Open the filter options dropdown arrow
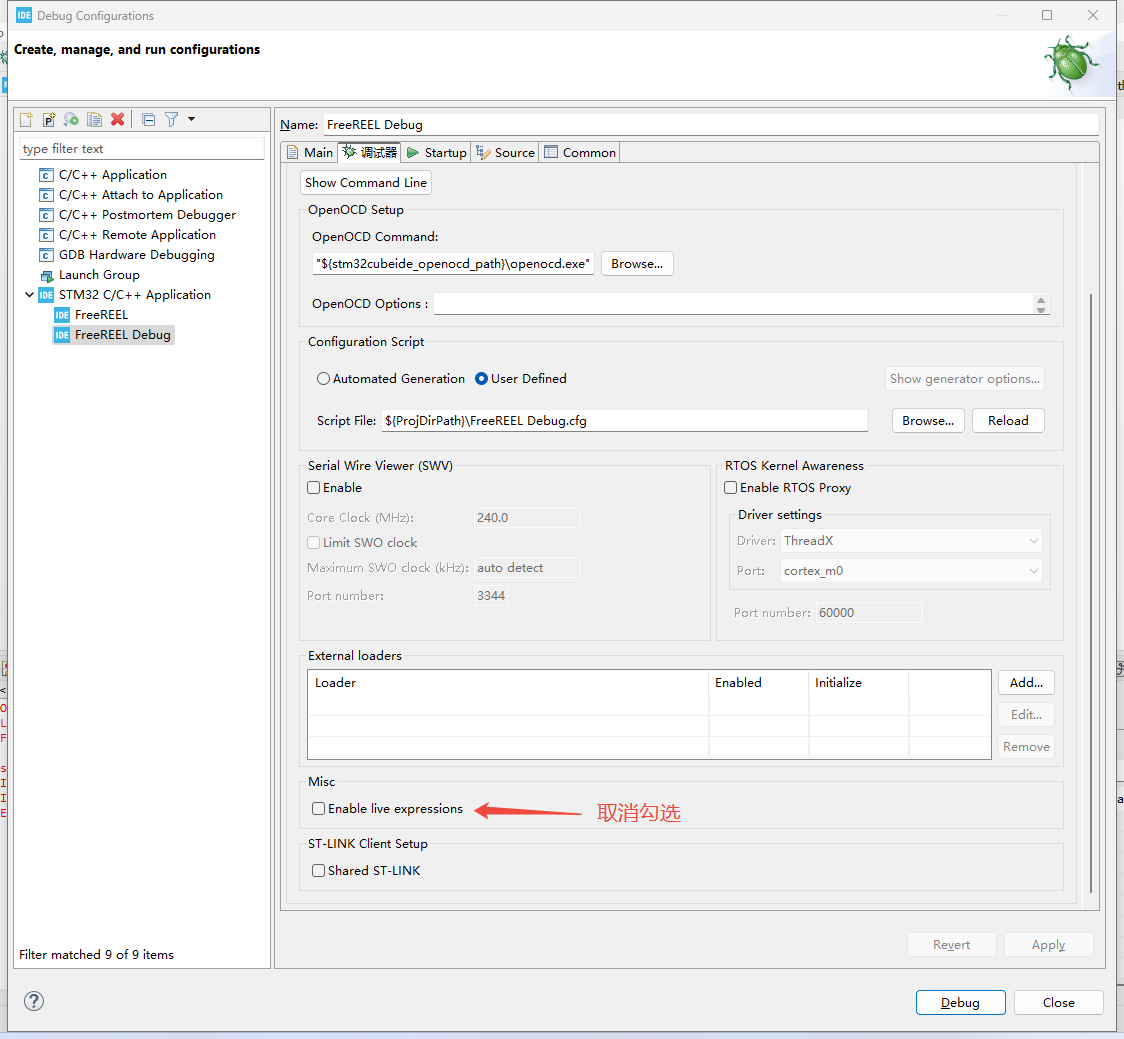The image size is (1124, 1039). [x=191, y=119]
